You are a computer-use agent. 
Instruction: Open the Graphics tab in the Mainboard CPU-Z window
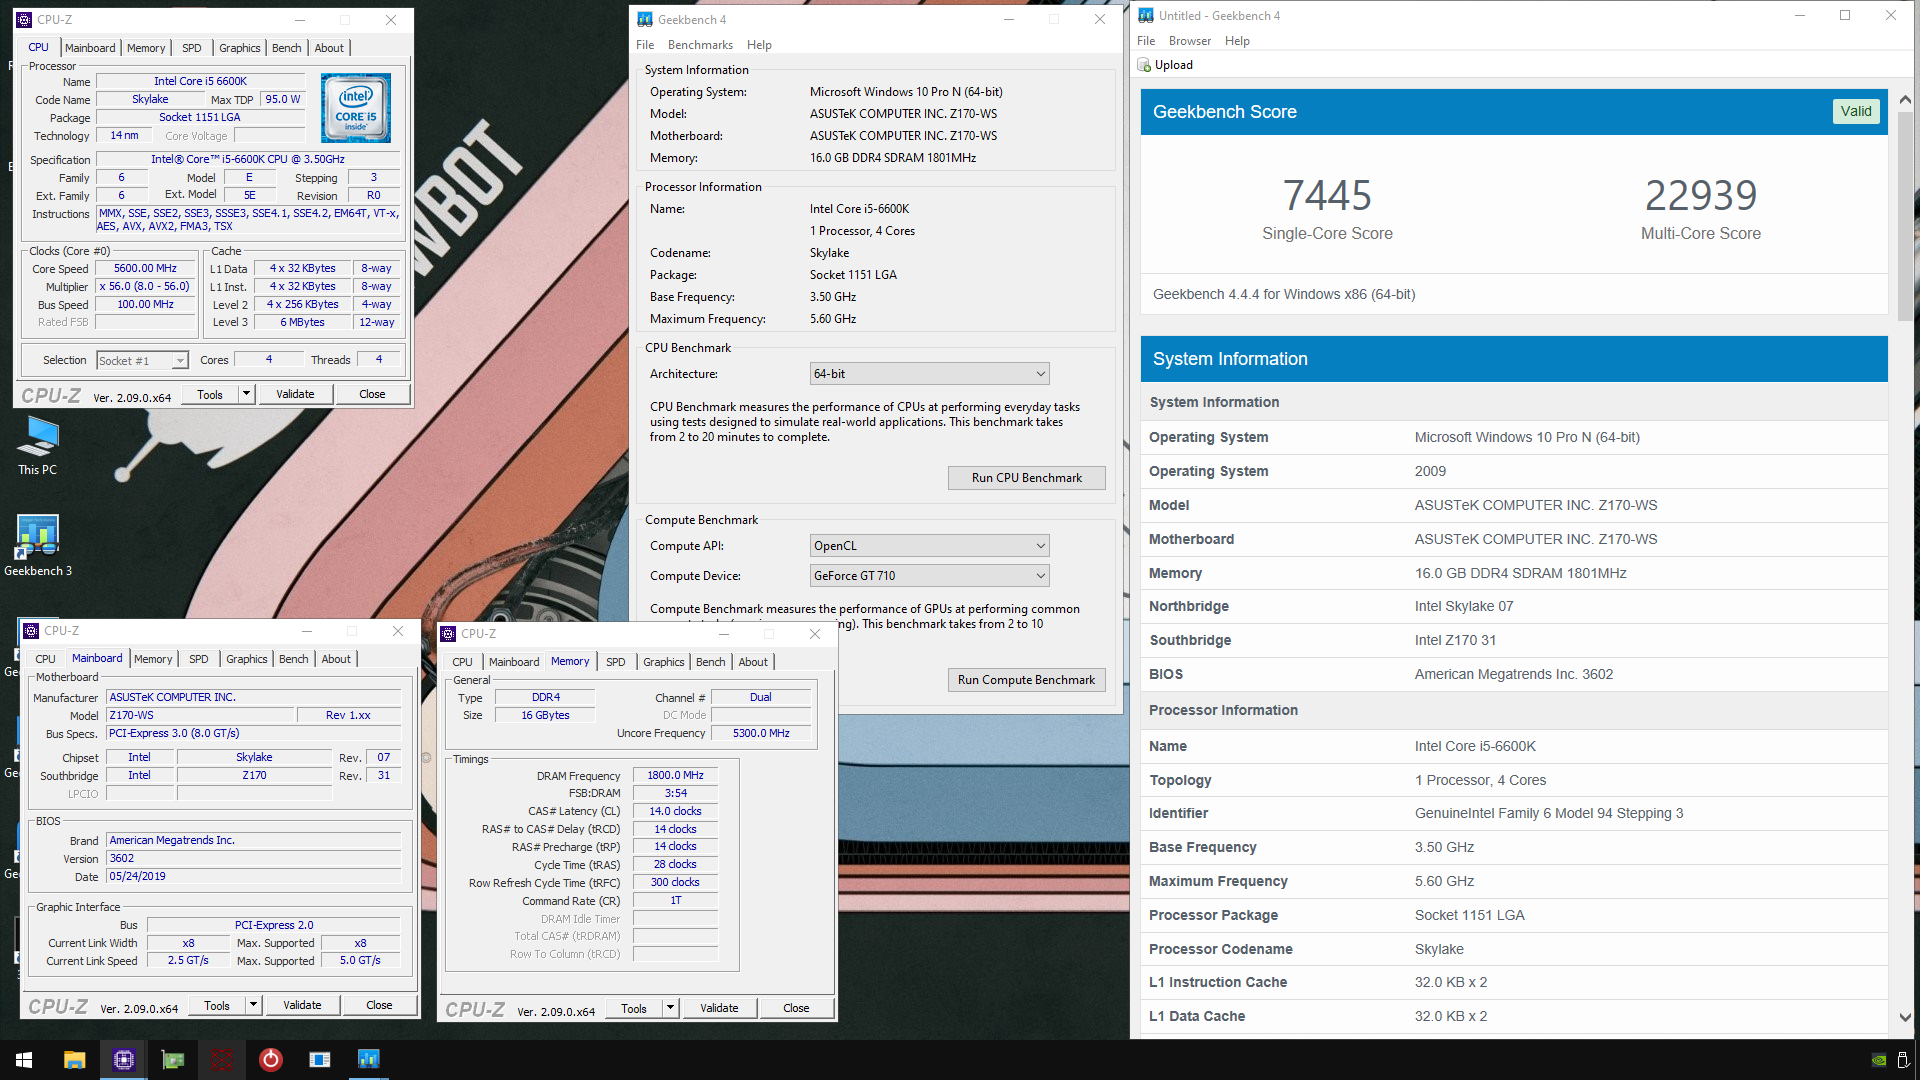tap(246, 659)
